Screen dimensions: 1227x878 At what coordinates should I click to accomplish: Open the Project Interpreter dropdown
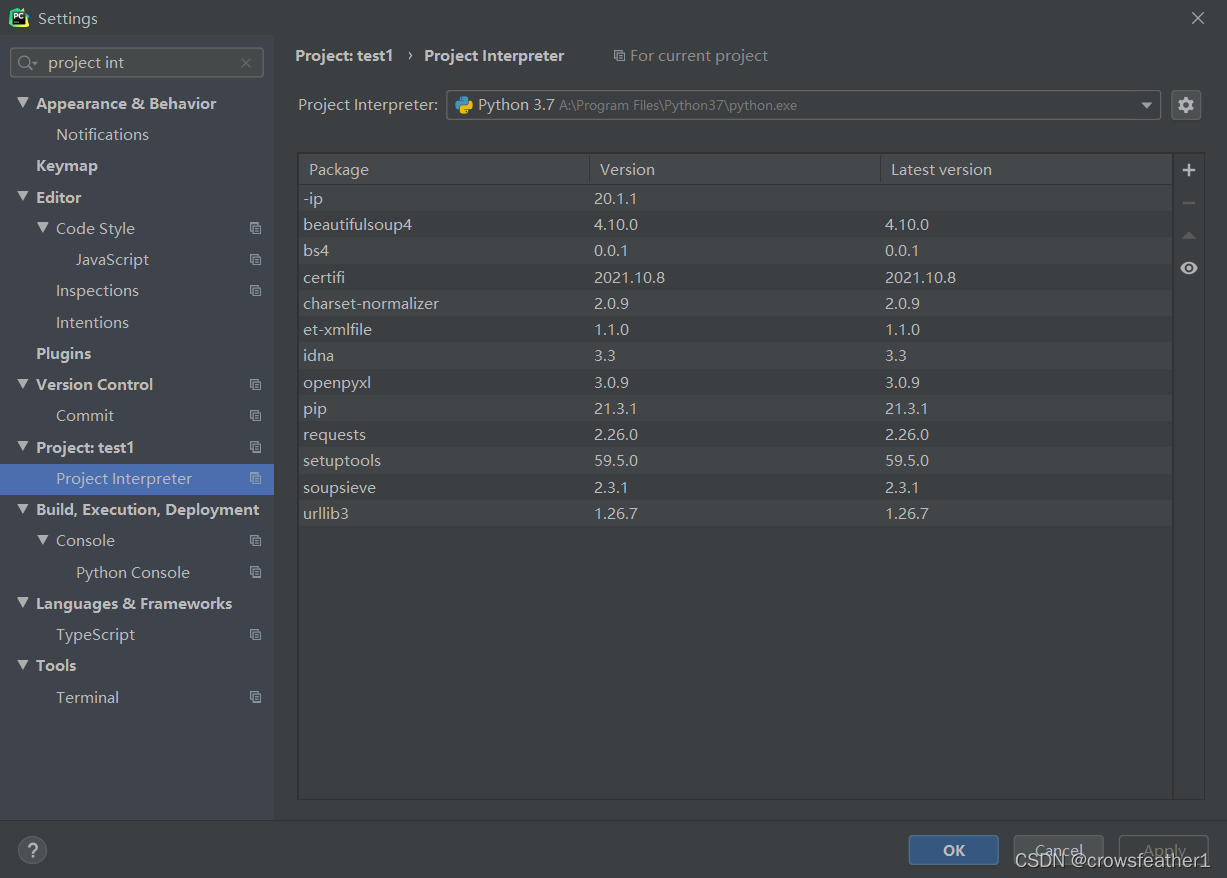coord(1146,105)
